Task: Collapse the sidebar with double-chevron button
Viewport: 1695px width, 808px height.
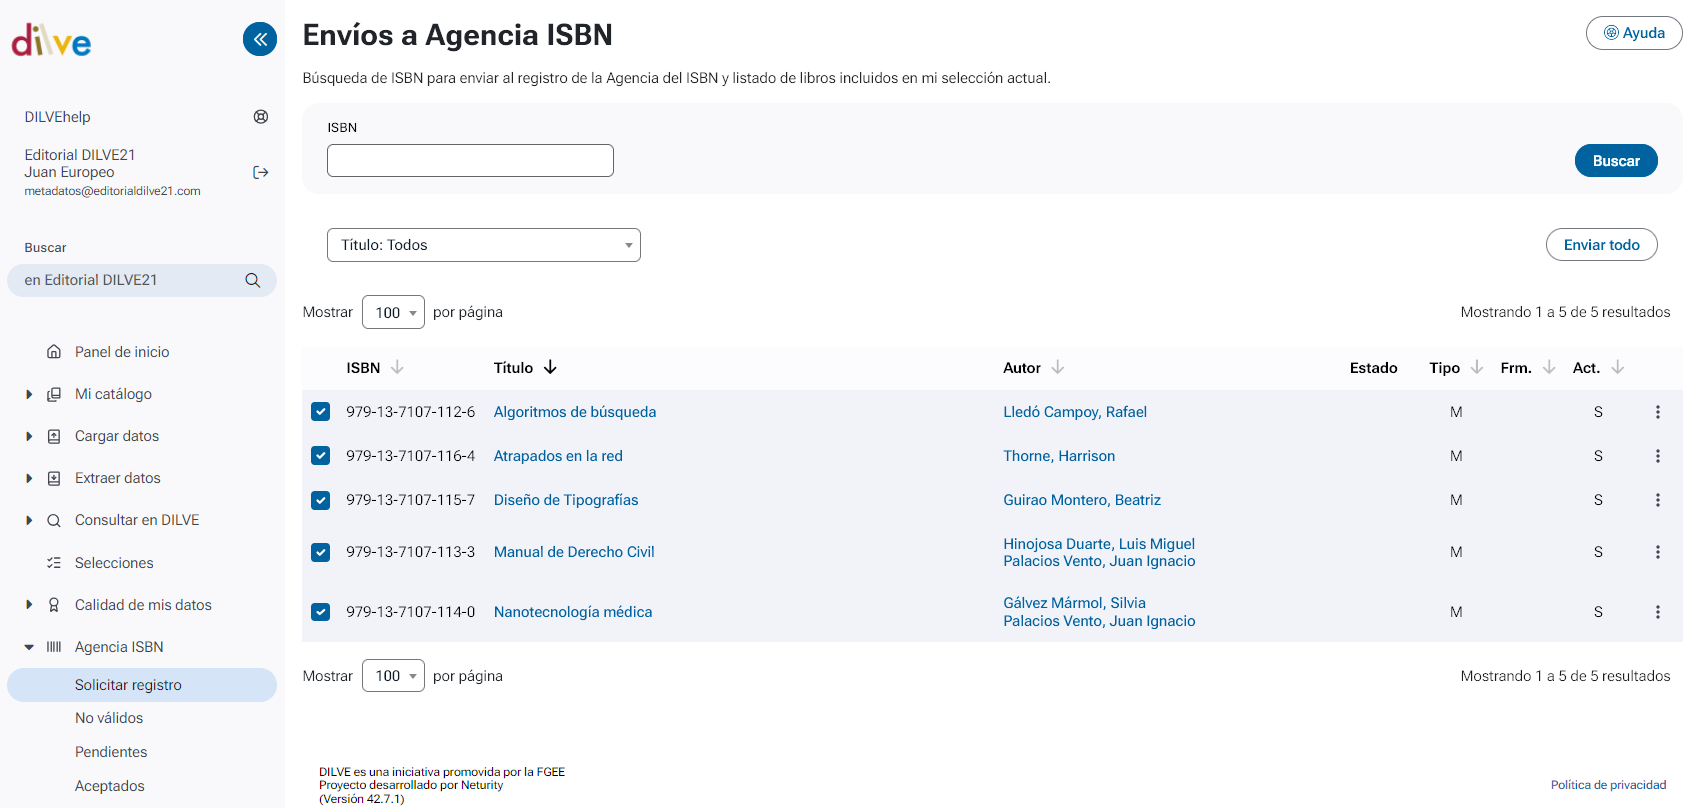Action: pos(260,39)
